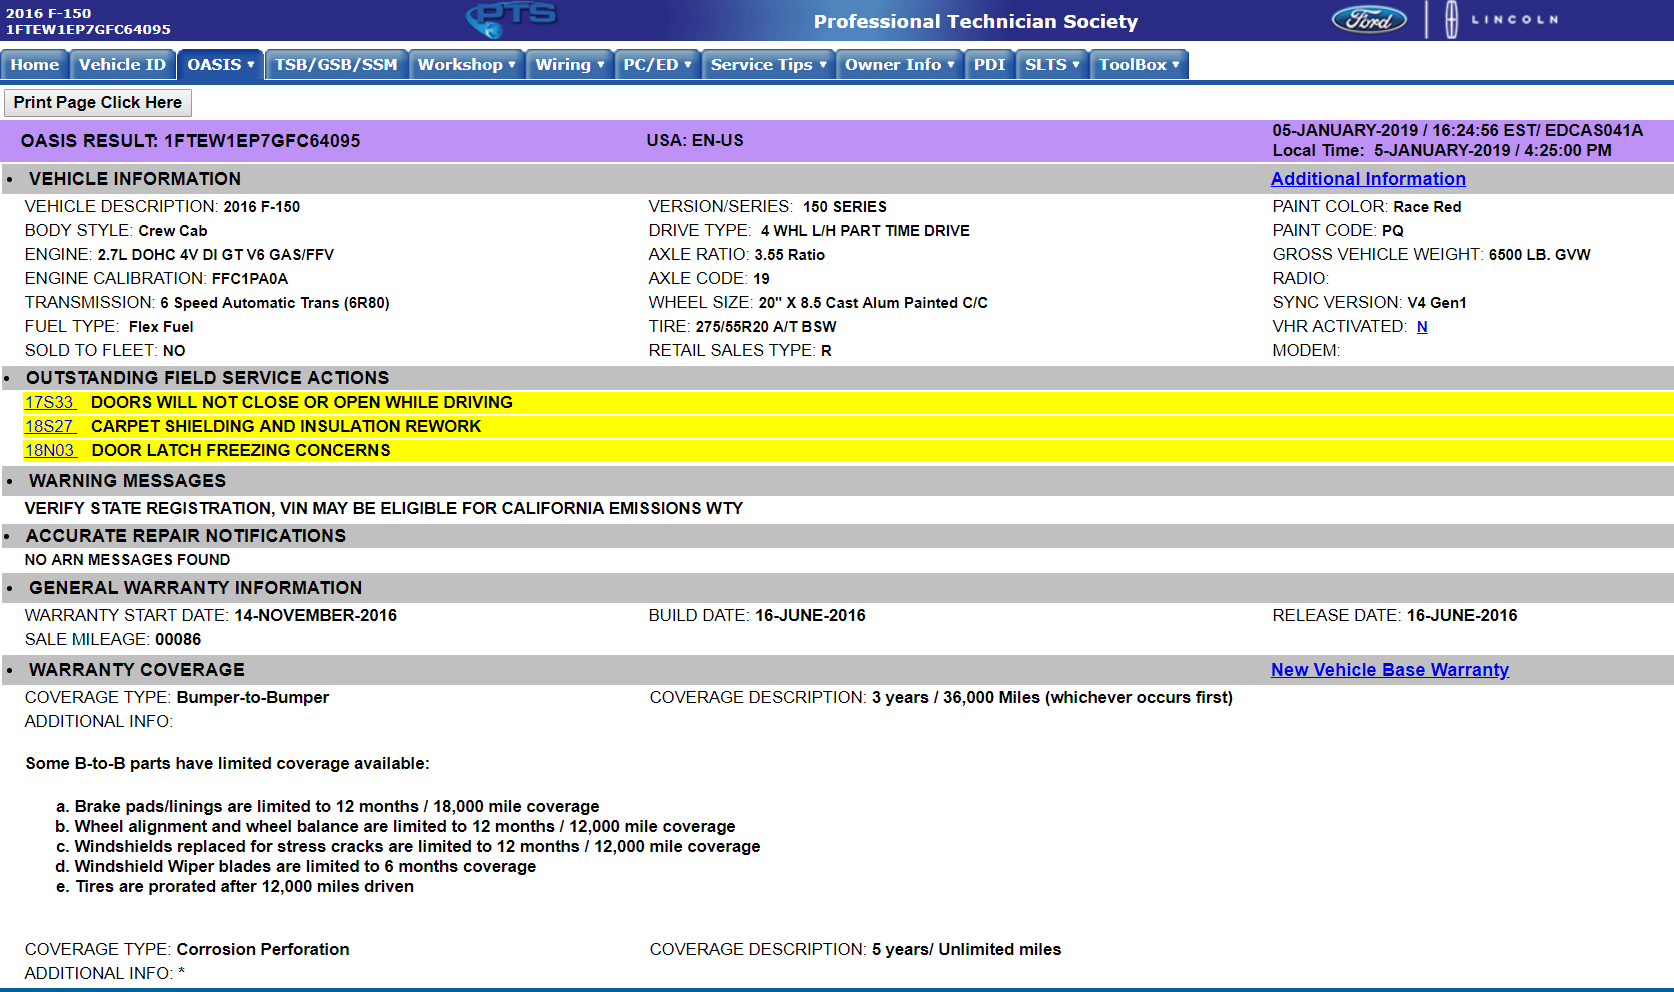The image size is (1674, 992).
Task: Click sale mileage 00086 value
Action: coord(178,640)
